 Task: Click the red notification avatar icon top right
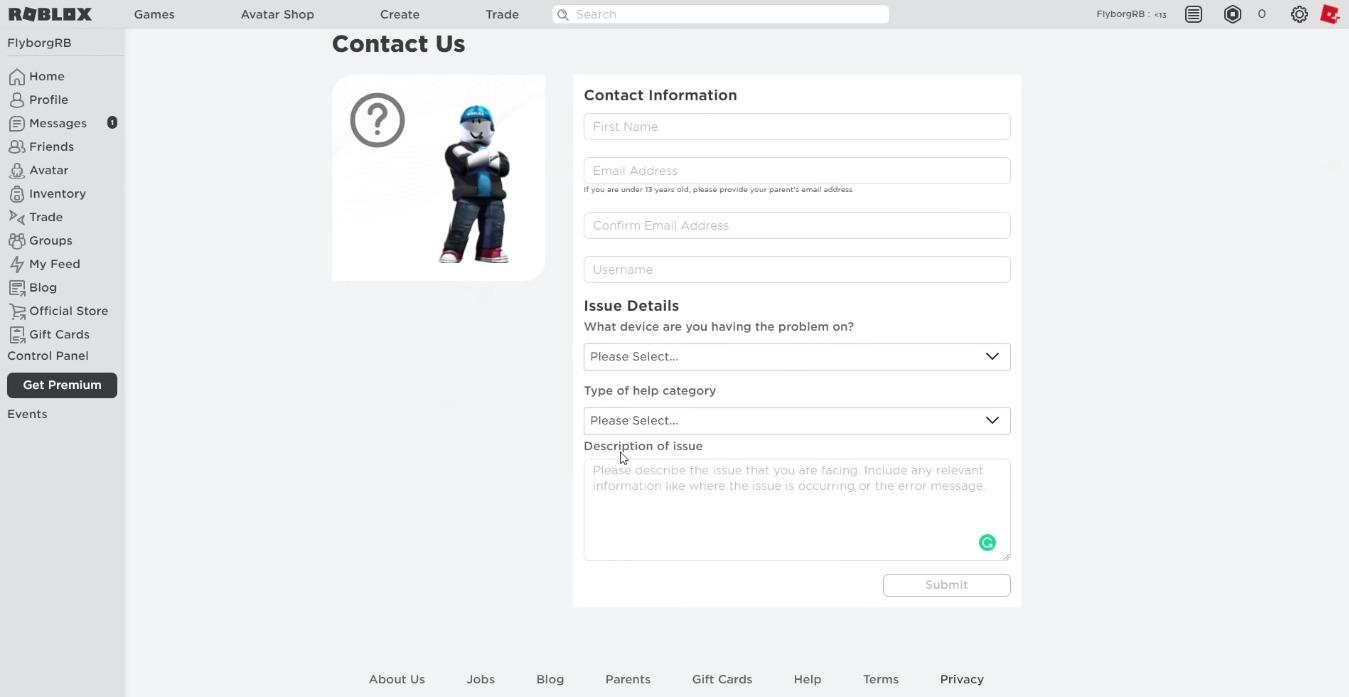tap(1330, 14)
